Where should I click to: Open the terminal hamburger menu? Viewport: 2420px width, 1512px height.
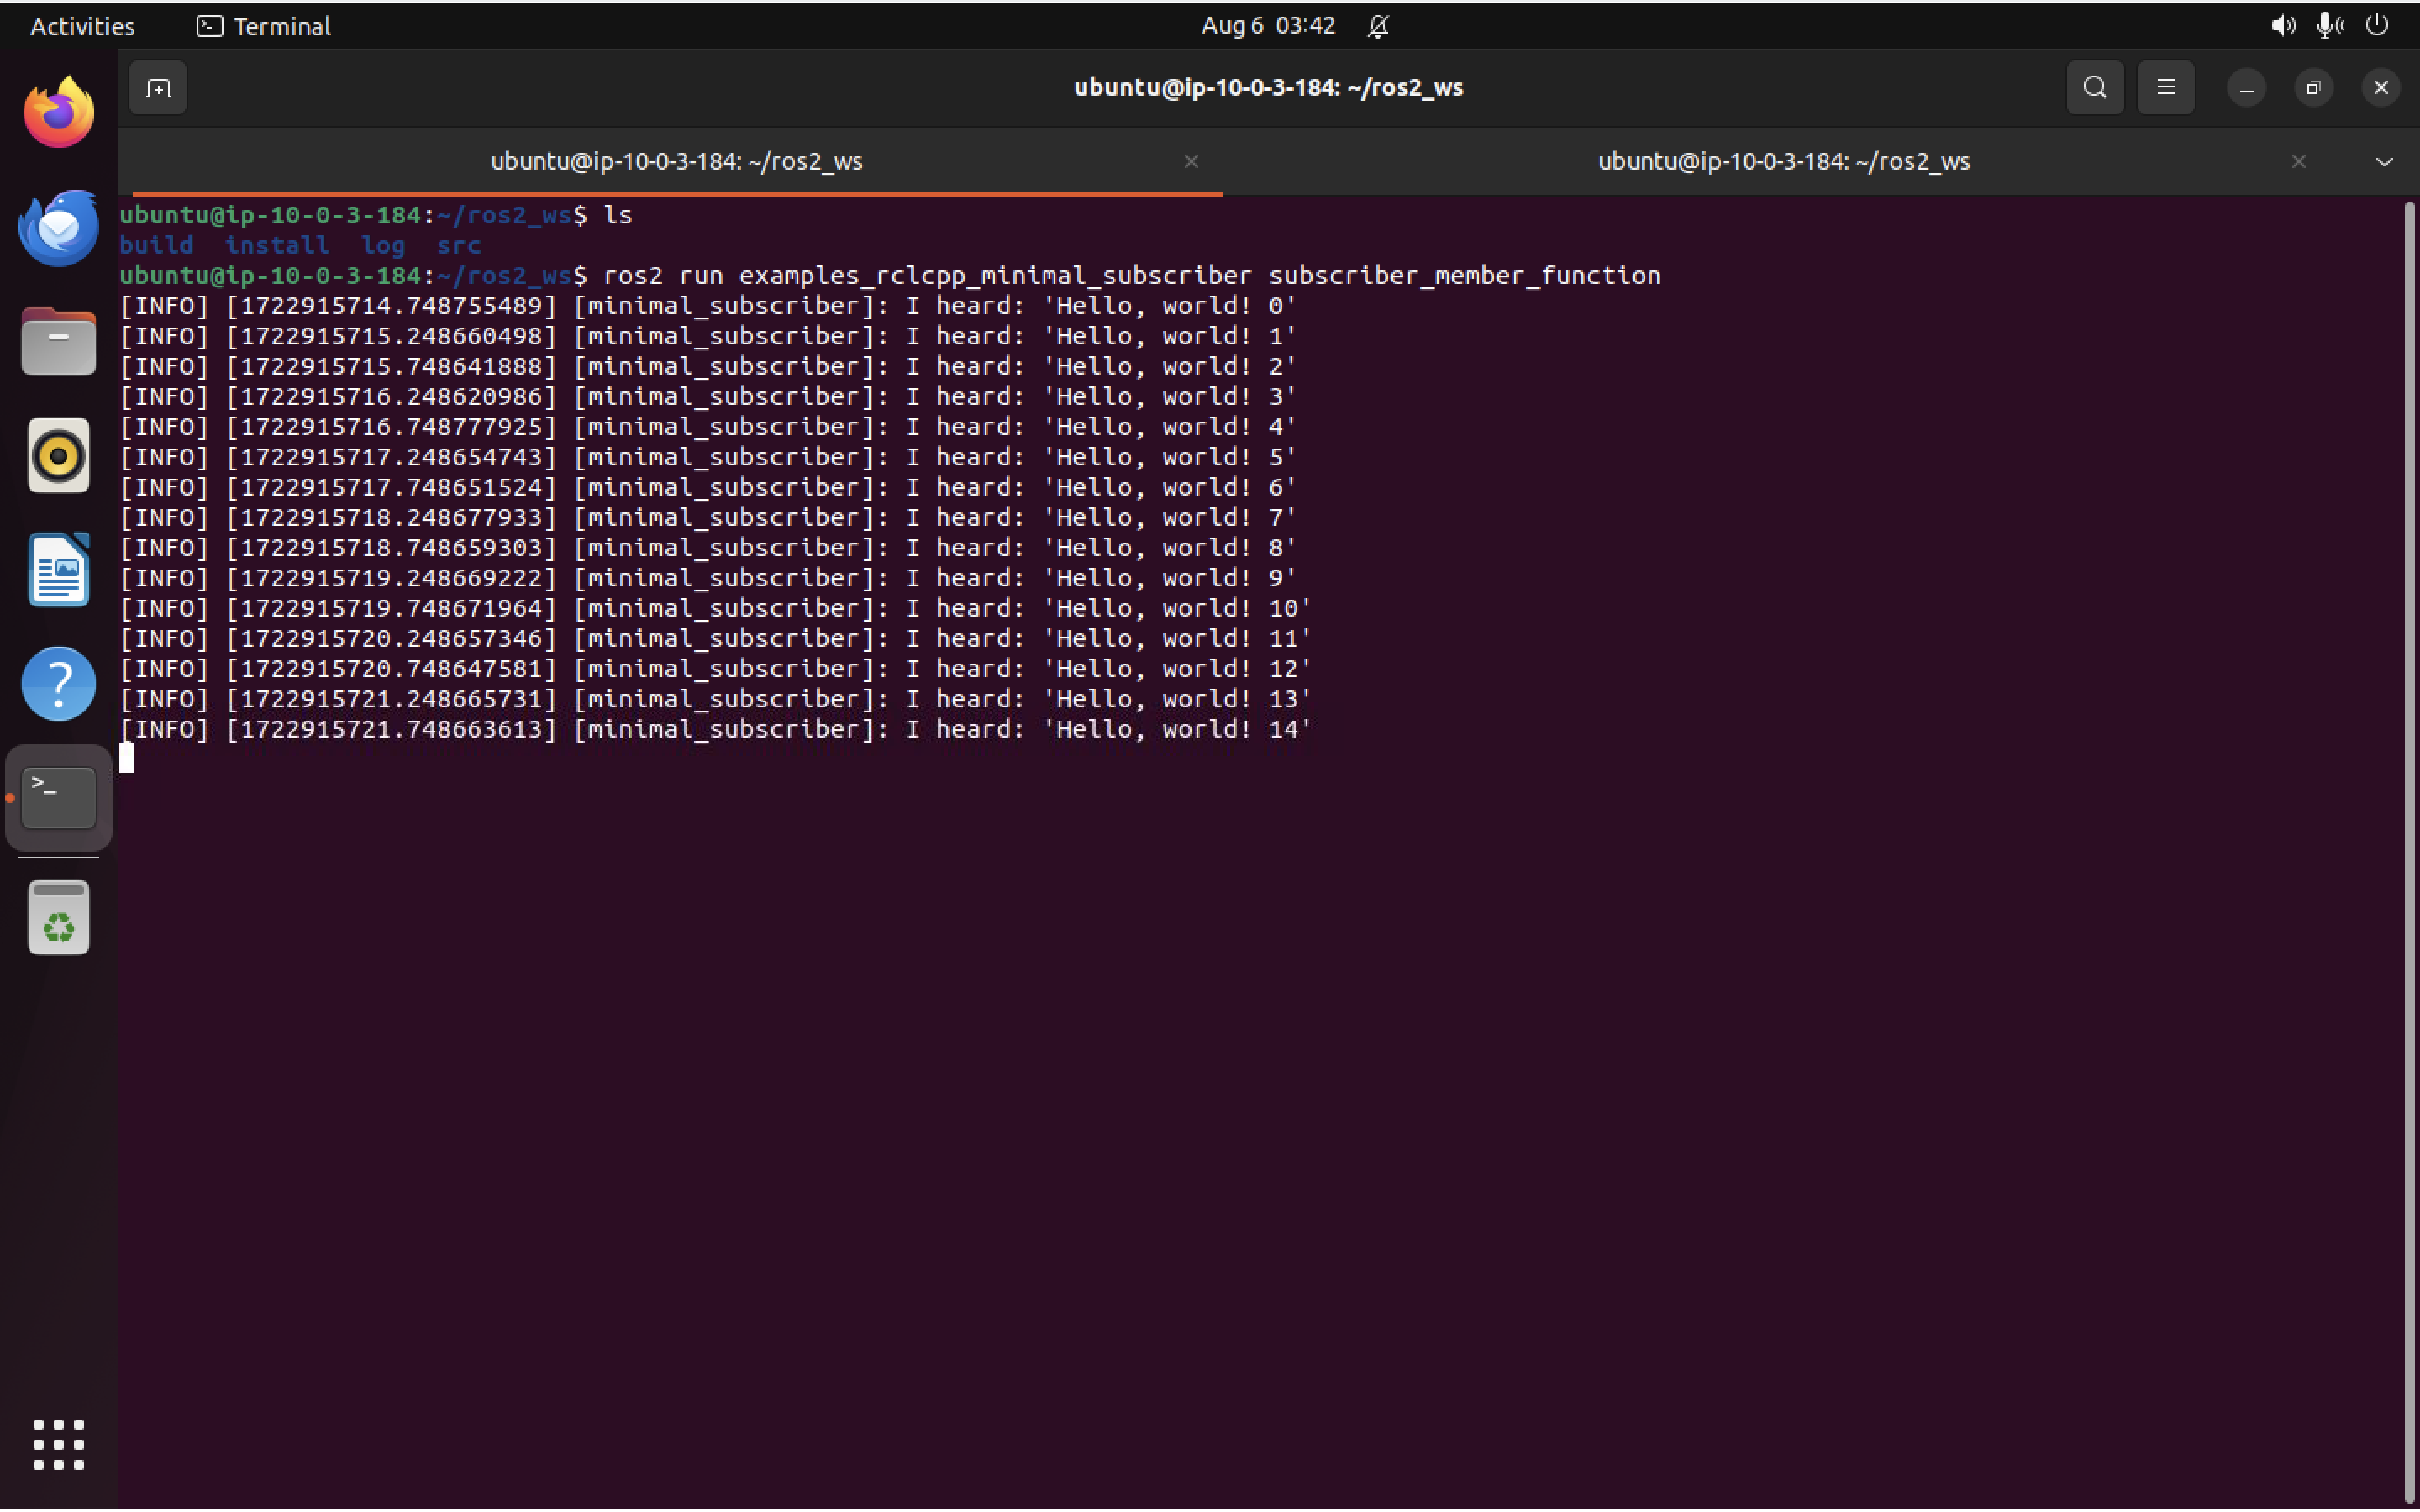tap(2165, 87)
